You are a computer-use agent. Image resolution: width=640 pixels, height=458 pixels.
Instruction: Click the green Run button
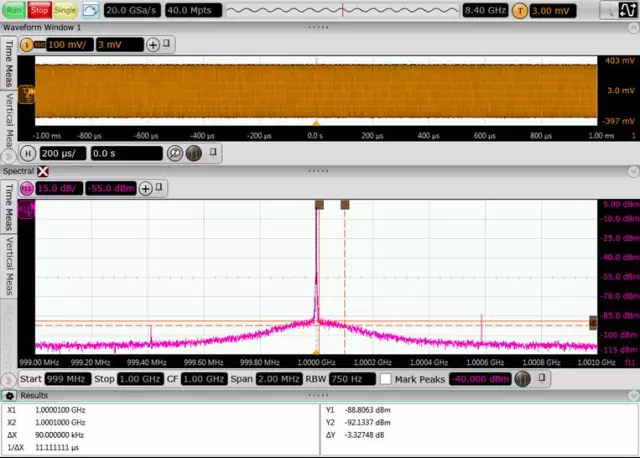pos(13,10)
